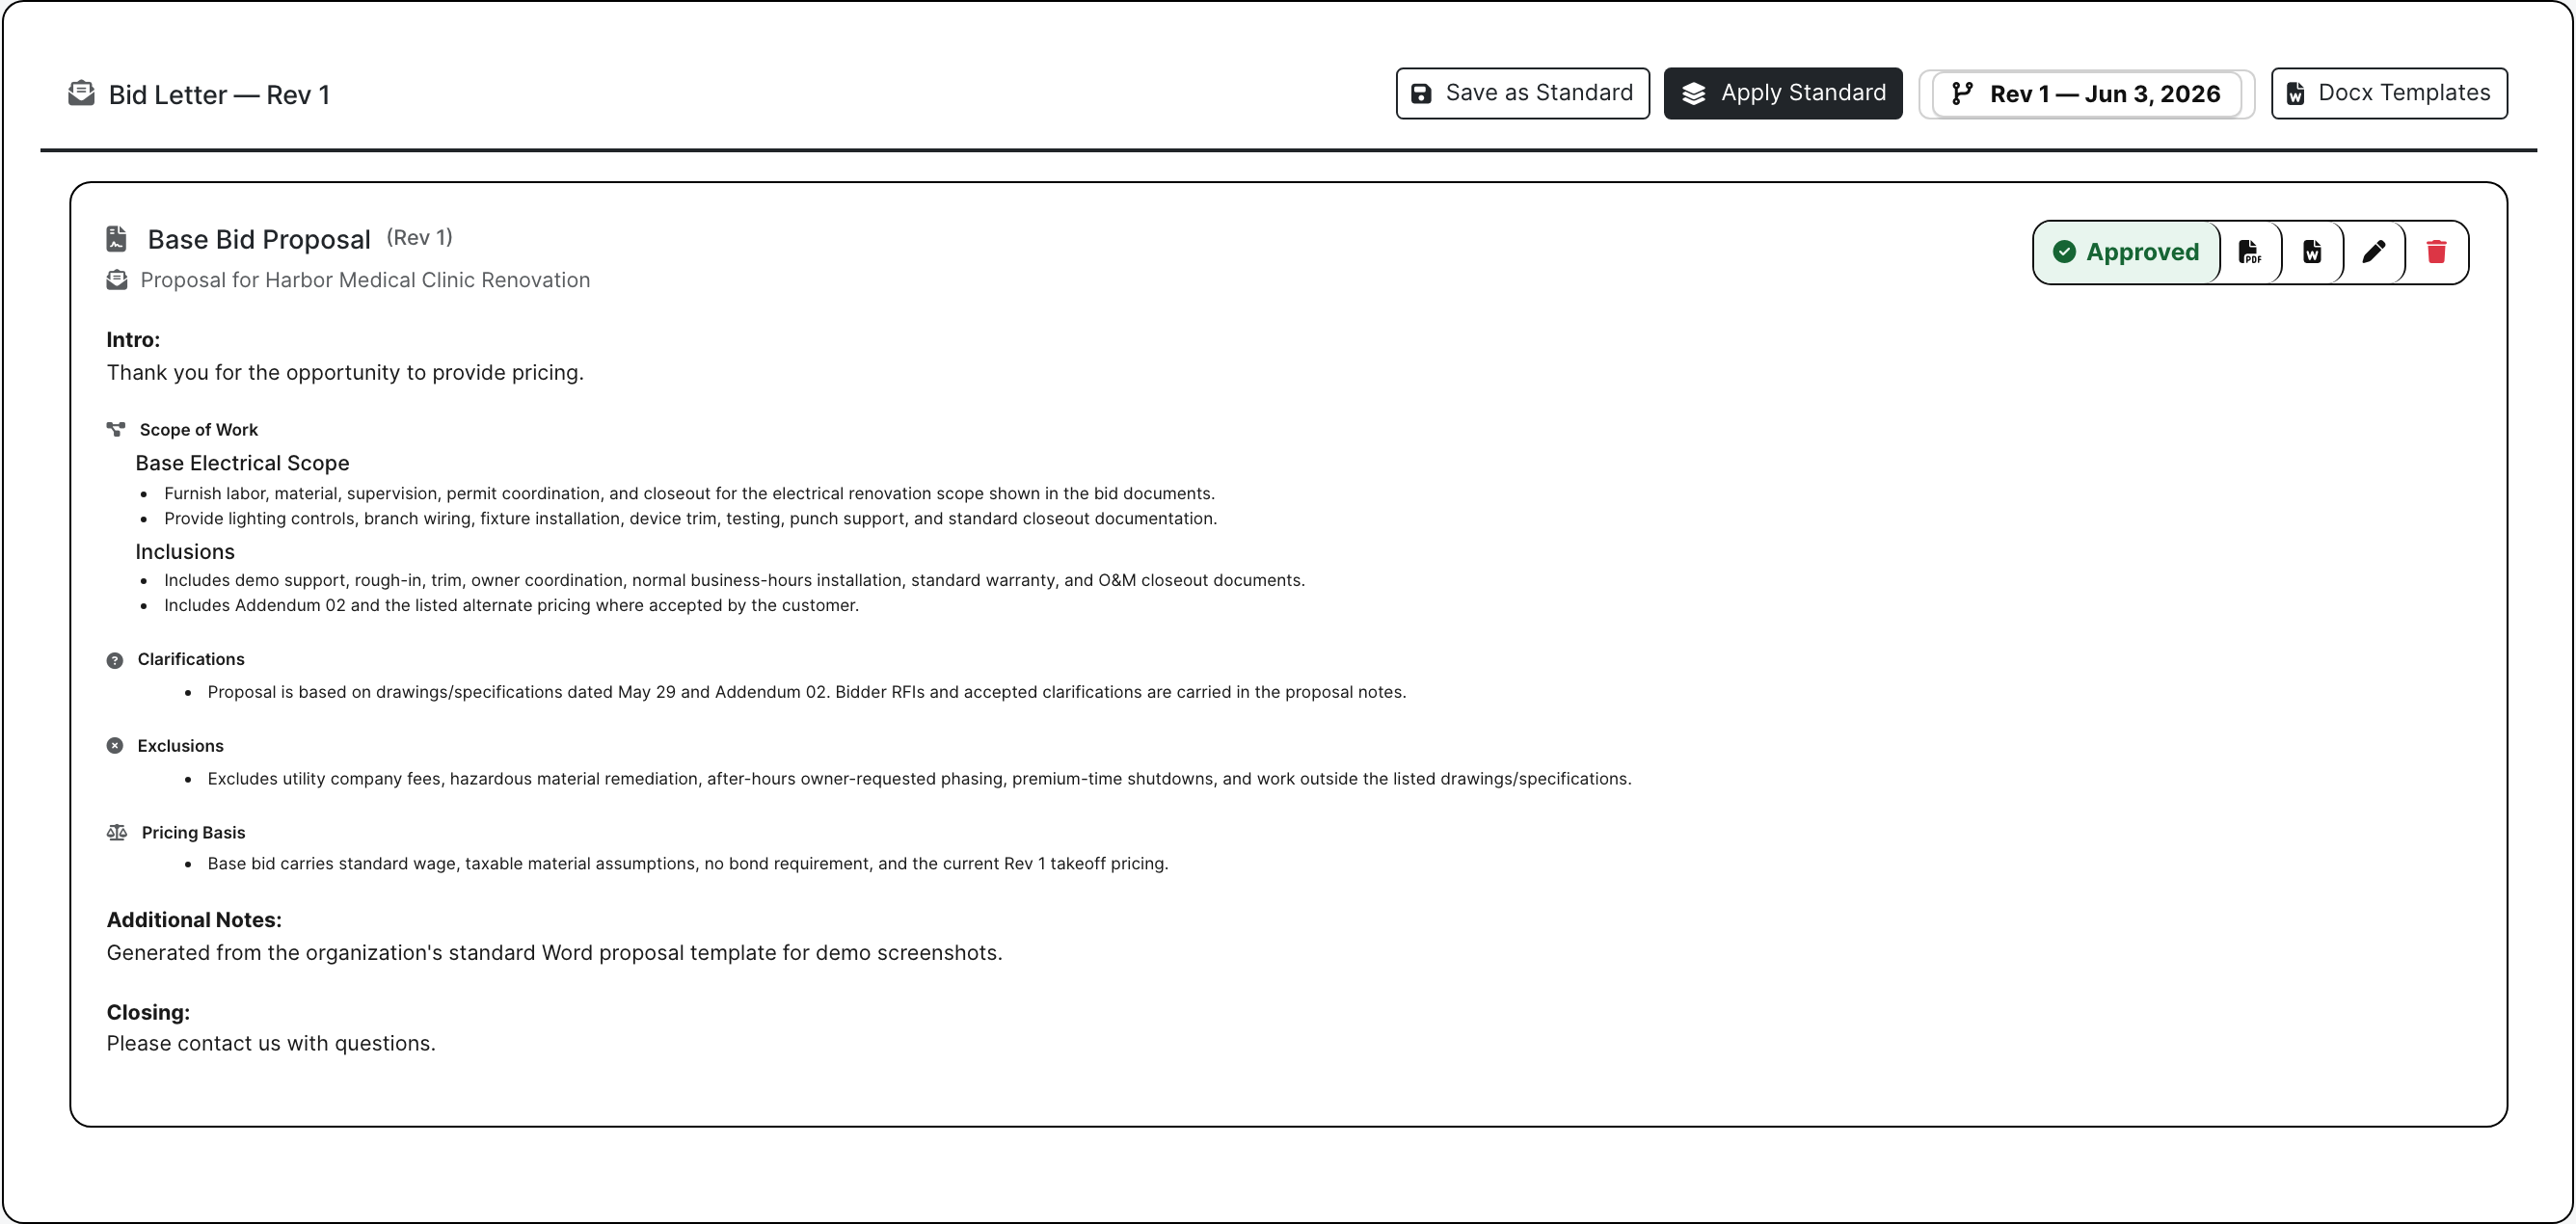Image resolution: width=2576 pixels, height=1224 pixels.
Task: Click the '(Rev 1)' label next to title
Action: click(x=420, y=238)
